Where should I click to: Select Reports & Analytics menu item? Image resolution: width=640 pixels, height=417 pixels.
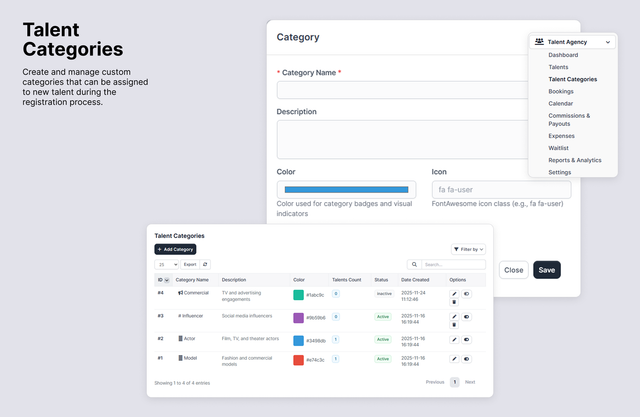tap(575, 160)
